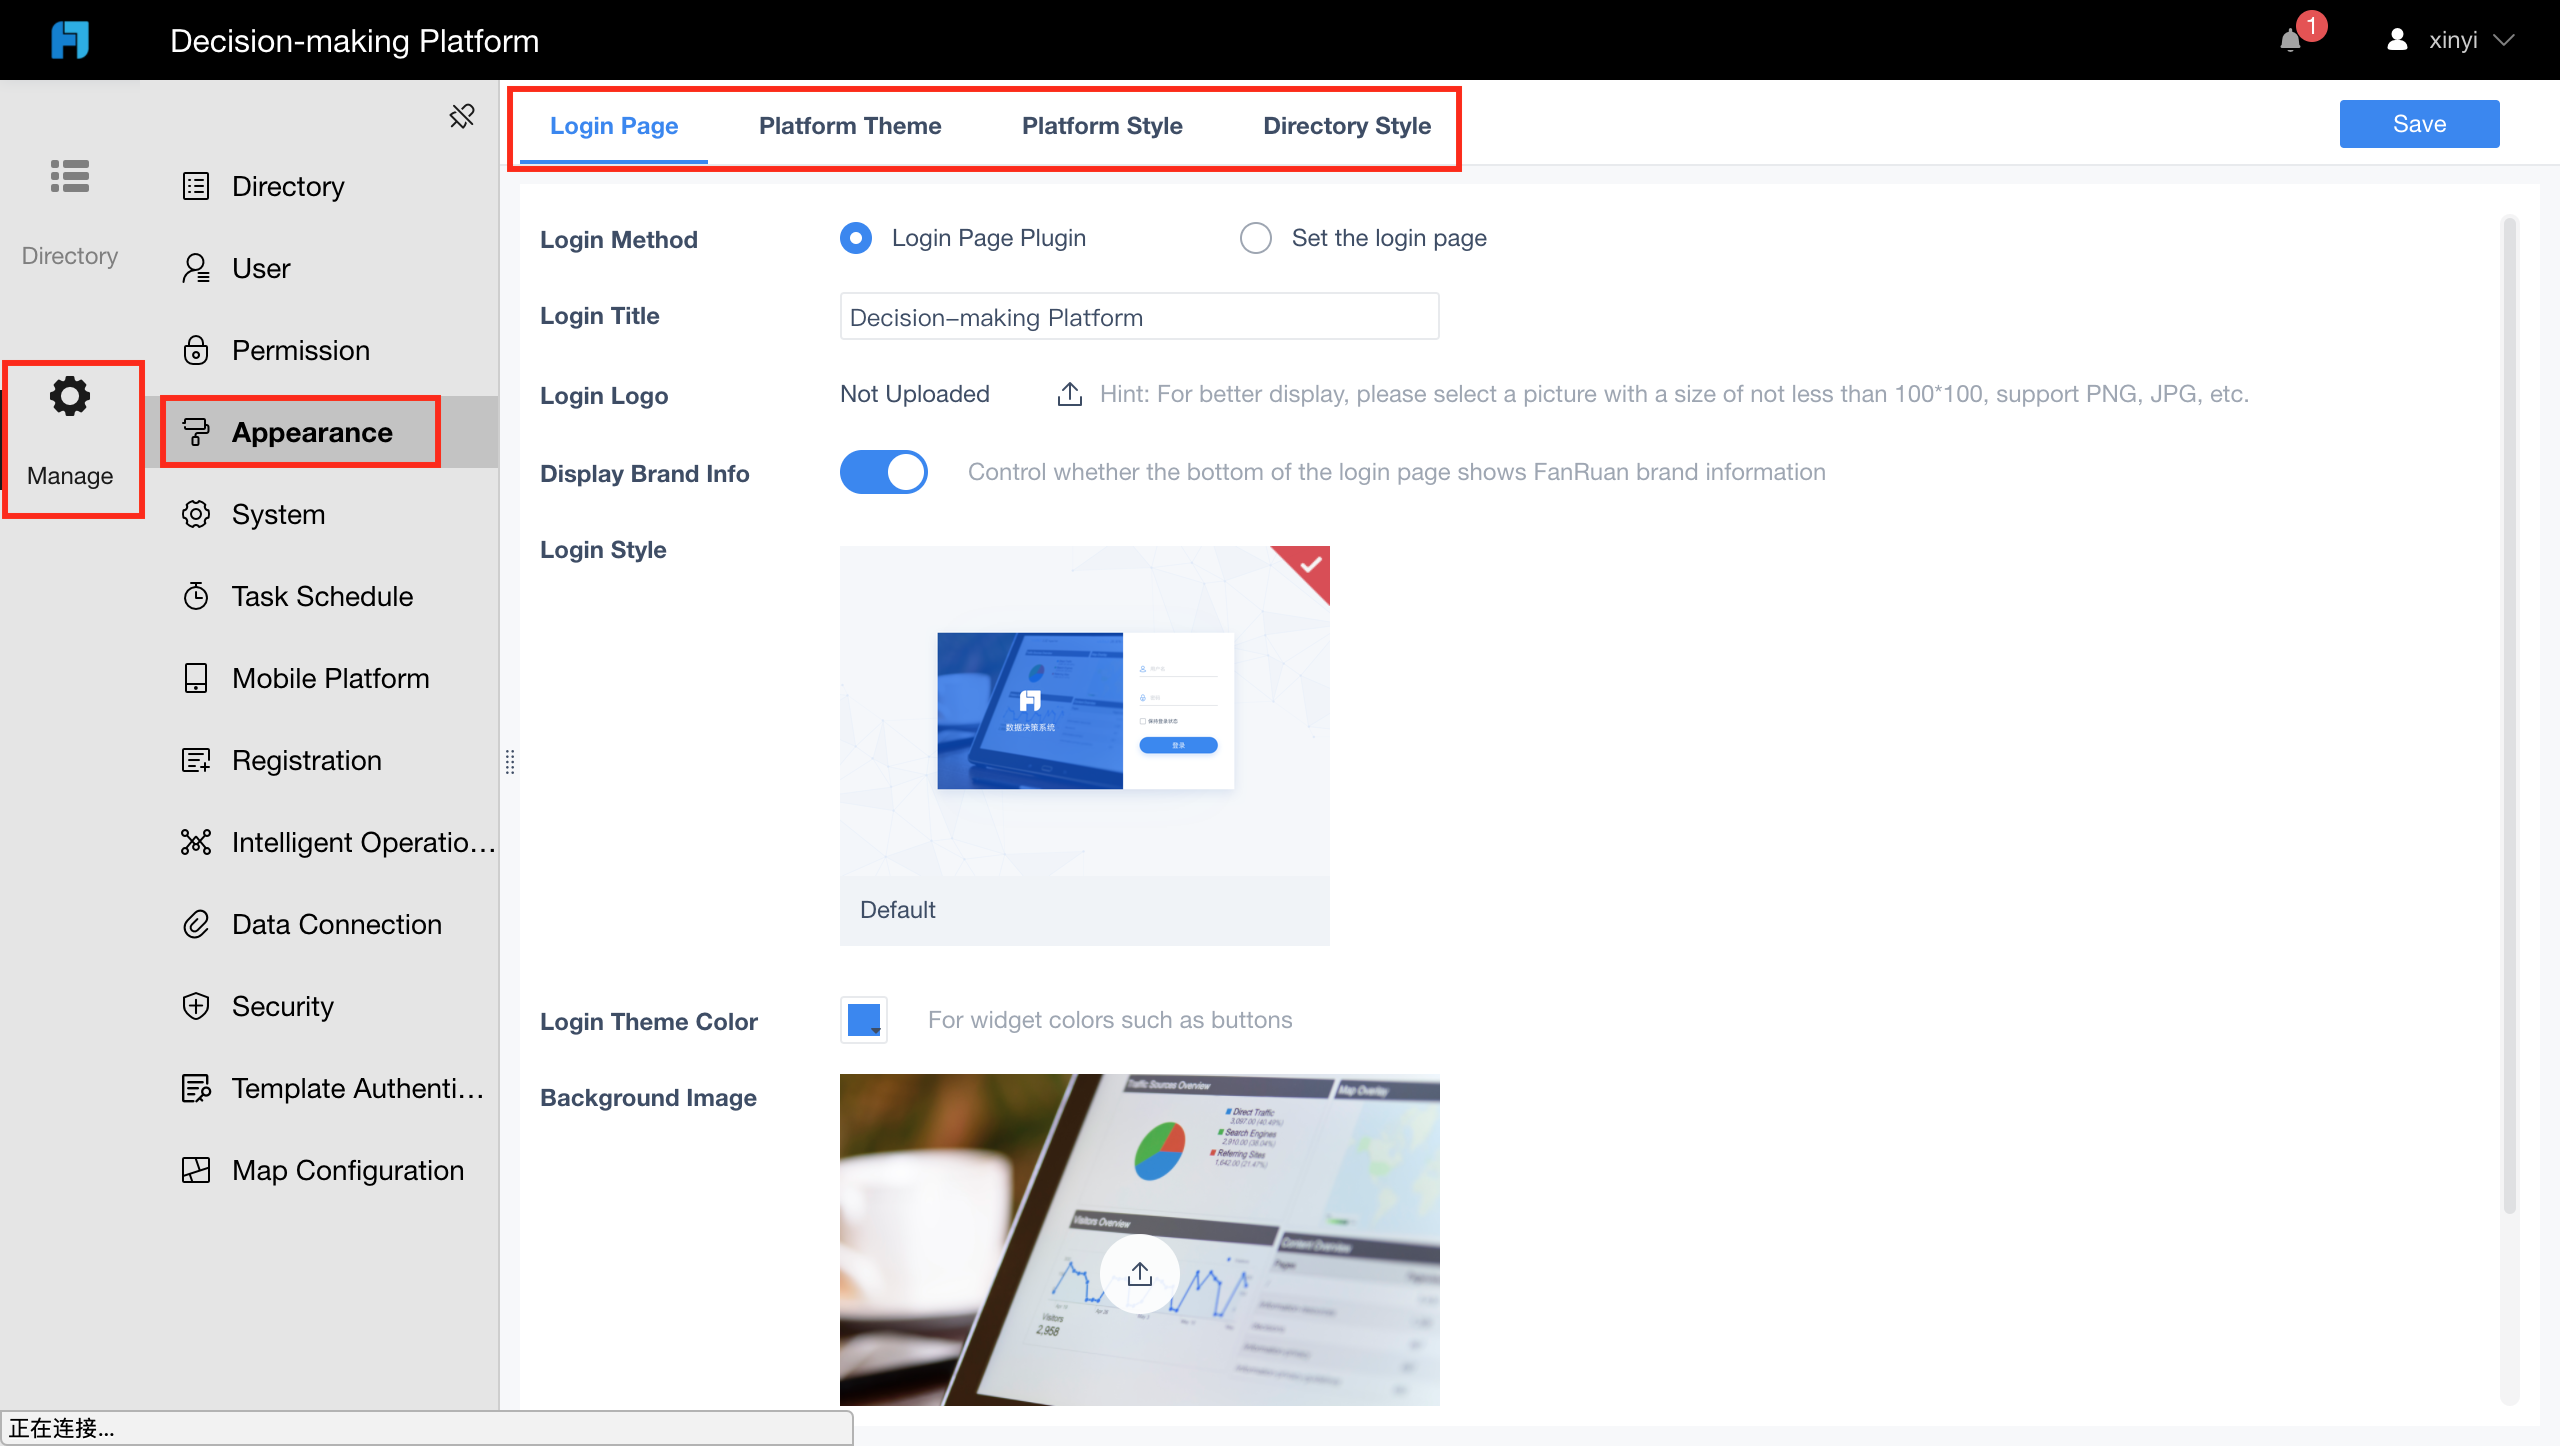Screen dimensions: 2560x1446
Task: Click the notification bell icon
Action: tap(2292, 41)
